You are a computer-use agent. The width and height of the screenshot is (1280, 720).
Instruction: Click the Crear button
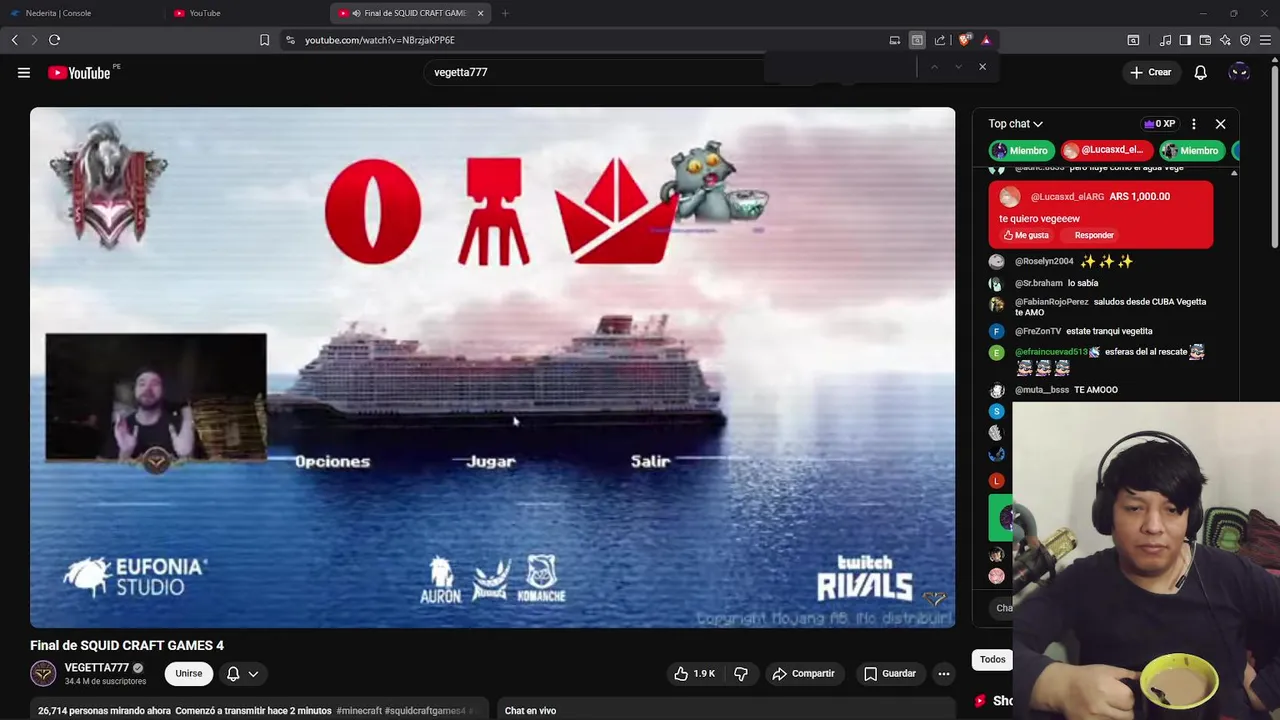1150,72
